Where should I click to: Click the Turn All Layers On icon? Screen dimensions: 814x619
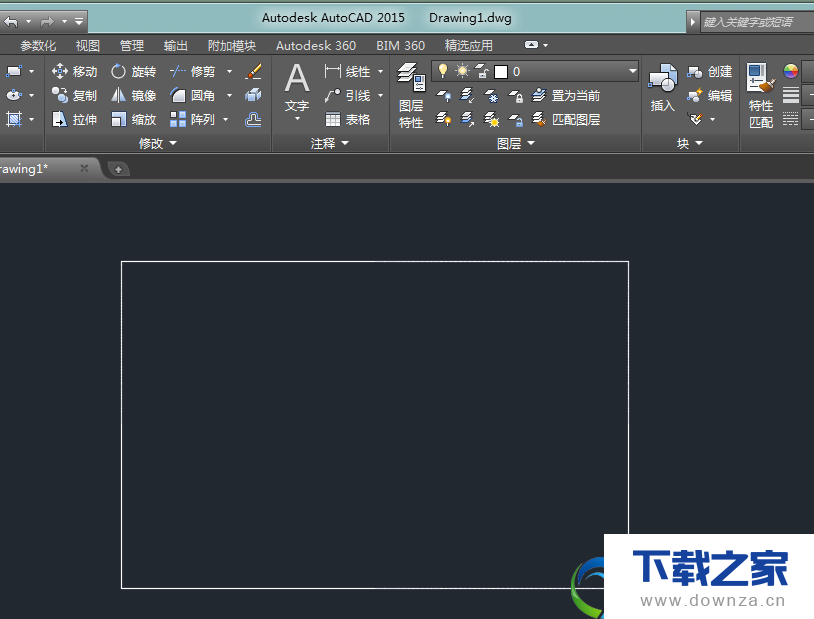(443, 119)
